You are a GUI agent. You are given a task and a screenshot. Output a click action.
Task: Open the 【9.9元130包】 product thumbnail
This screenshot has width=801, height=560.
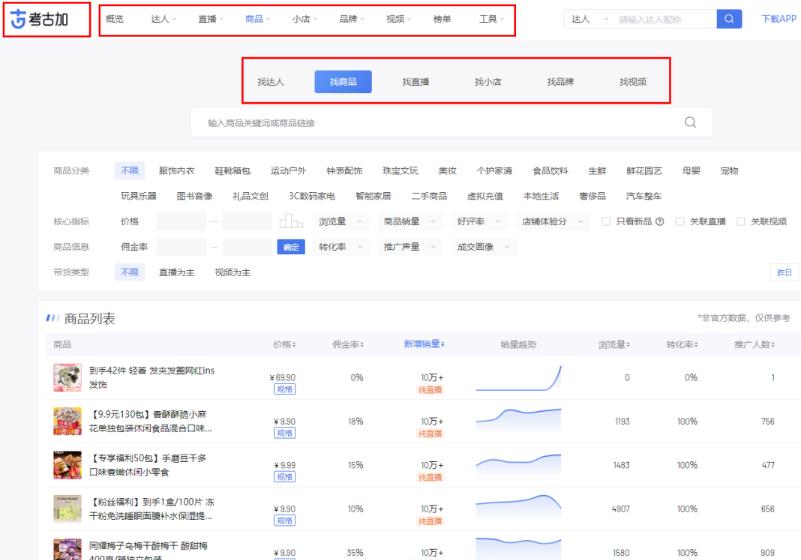point(67,422)
